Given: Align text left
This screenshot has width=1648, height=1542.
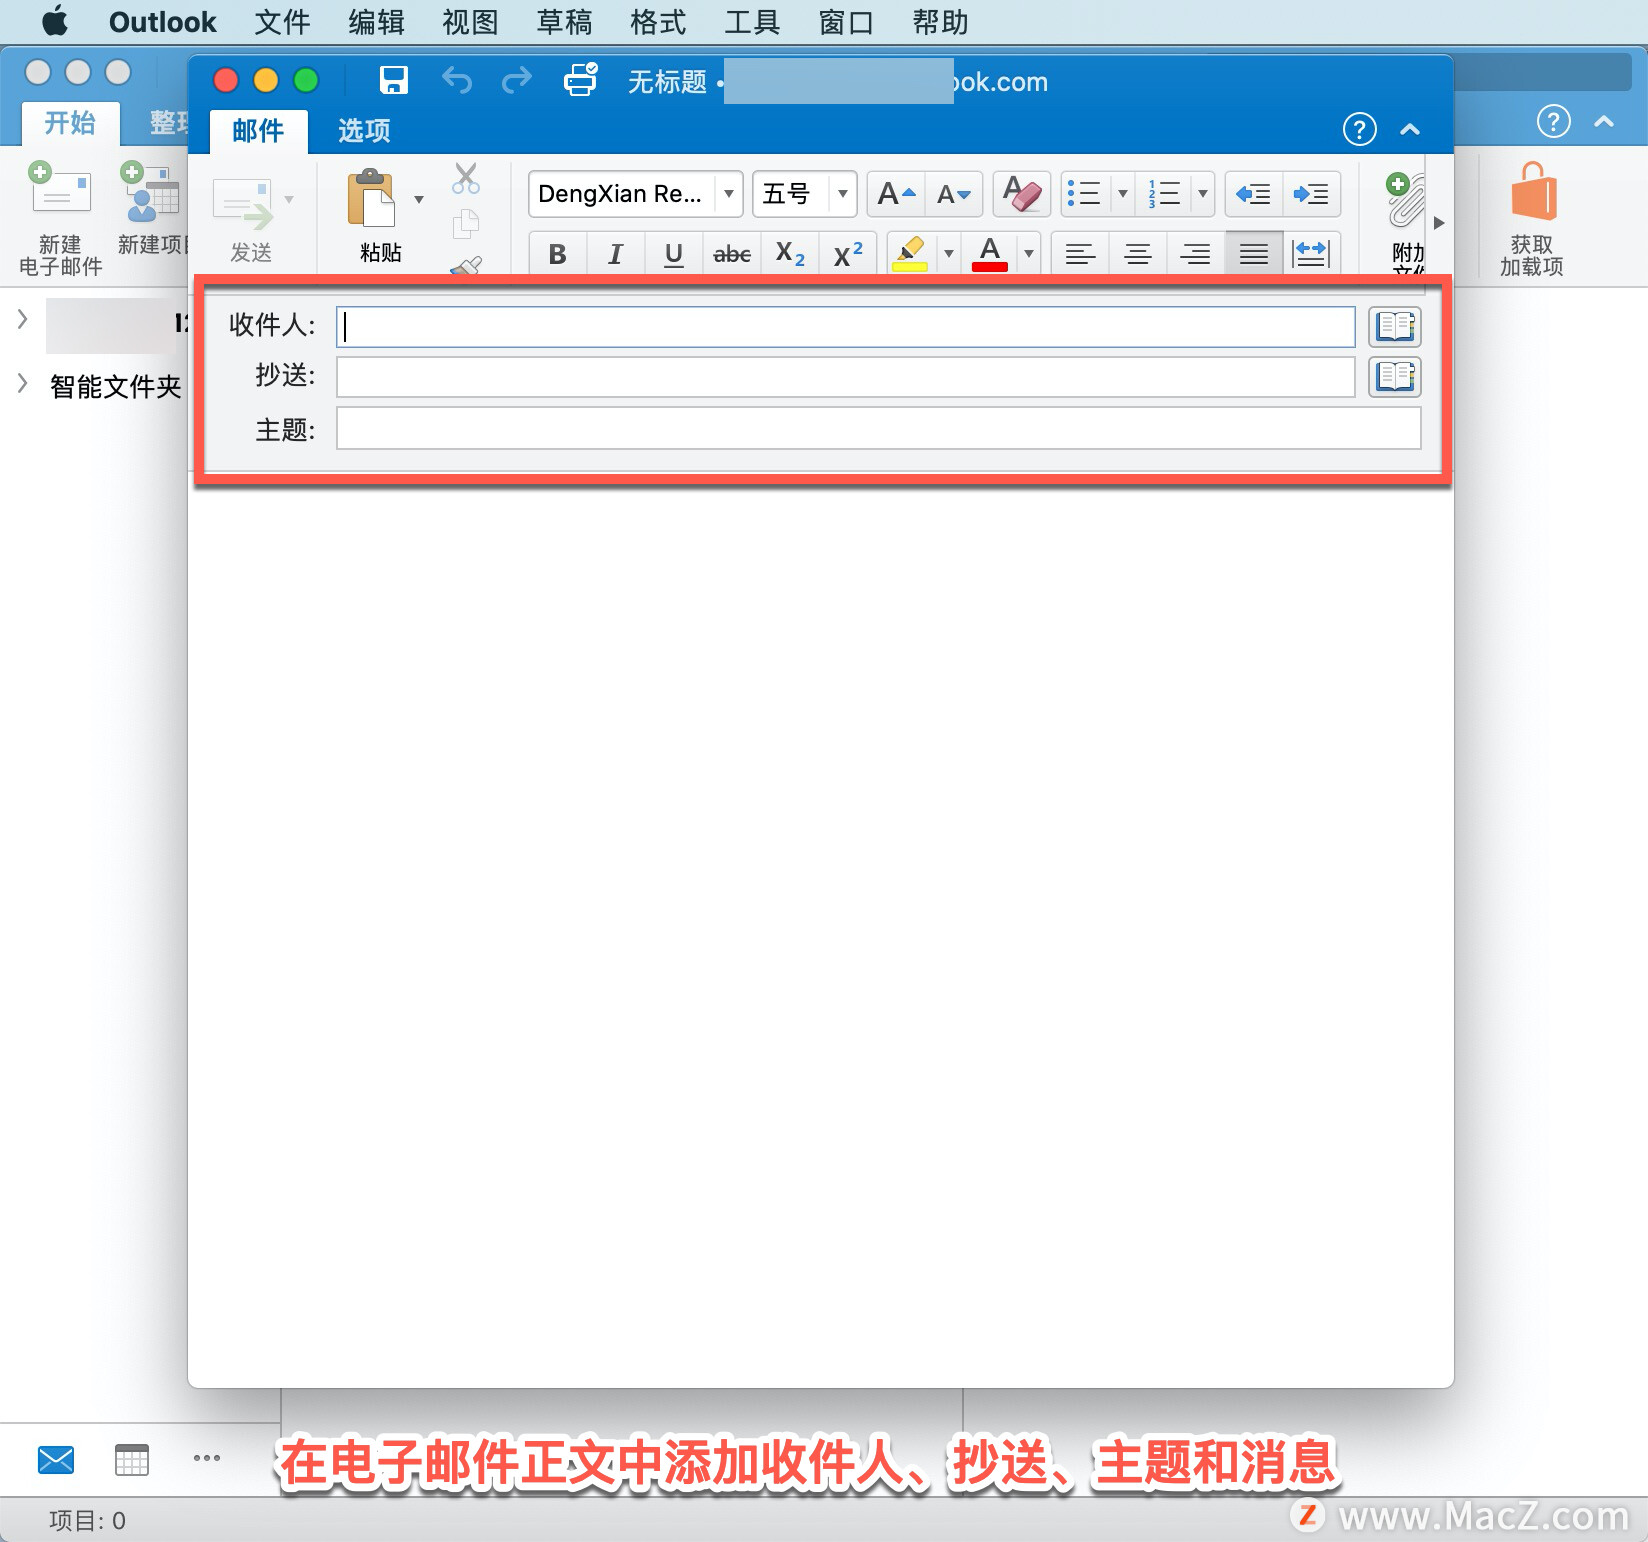Looking at the screenshot, I should [1080, 254].
